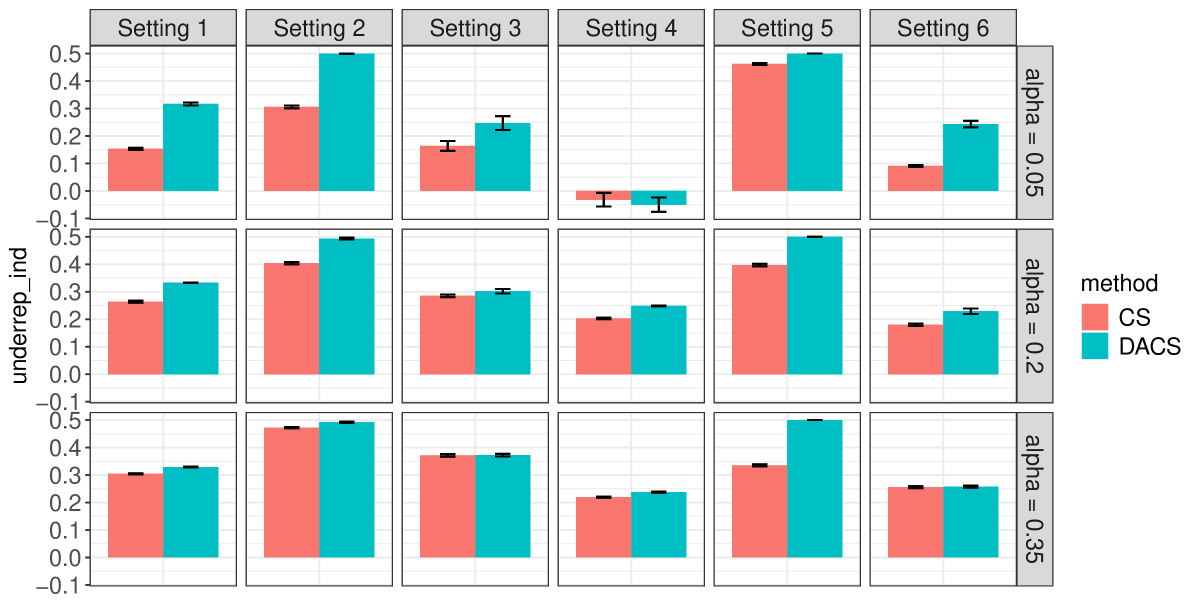Click the alpha = 0.05 row strip
Screen dimensions: 1200x600
1035,132
